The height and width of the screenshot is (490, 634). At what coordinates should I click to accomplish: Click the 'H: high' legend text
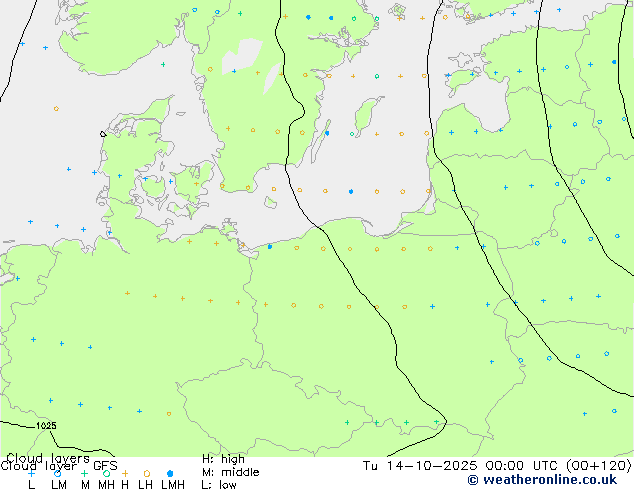pos(223,459)
